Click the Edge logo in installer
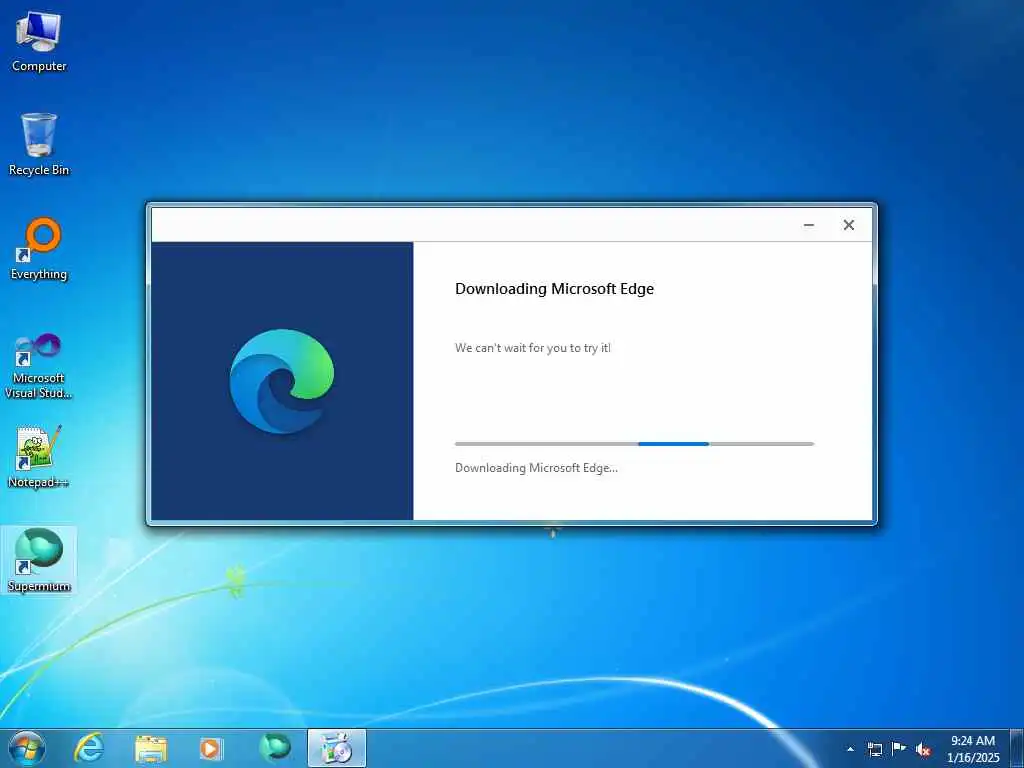The height and width of the screenshot is (768, 1024). pyautogui.click(x=281, y=381)
